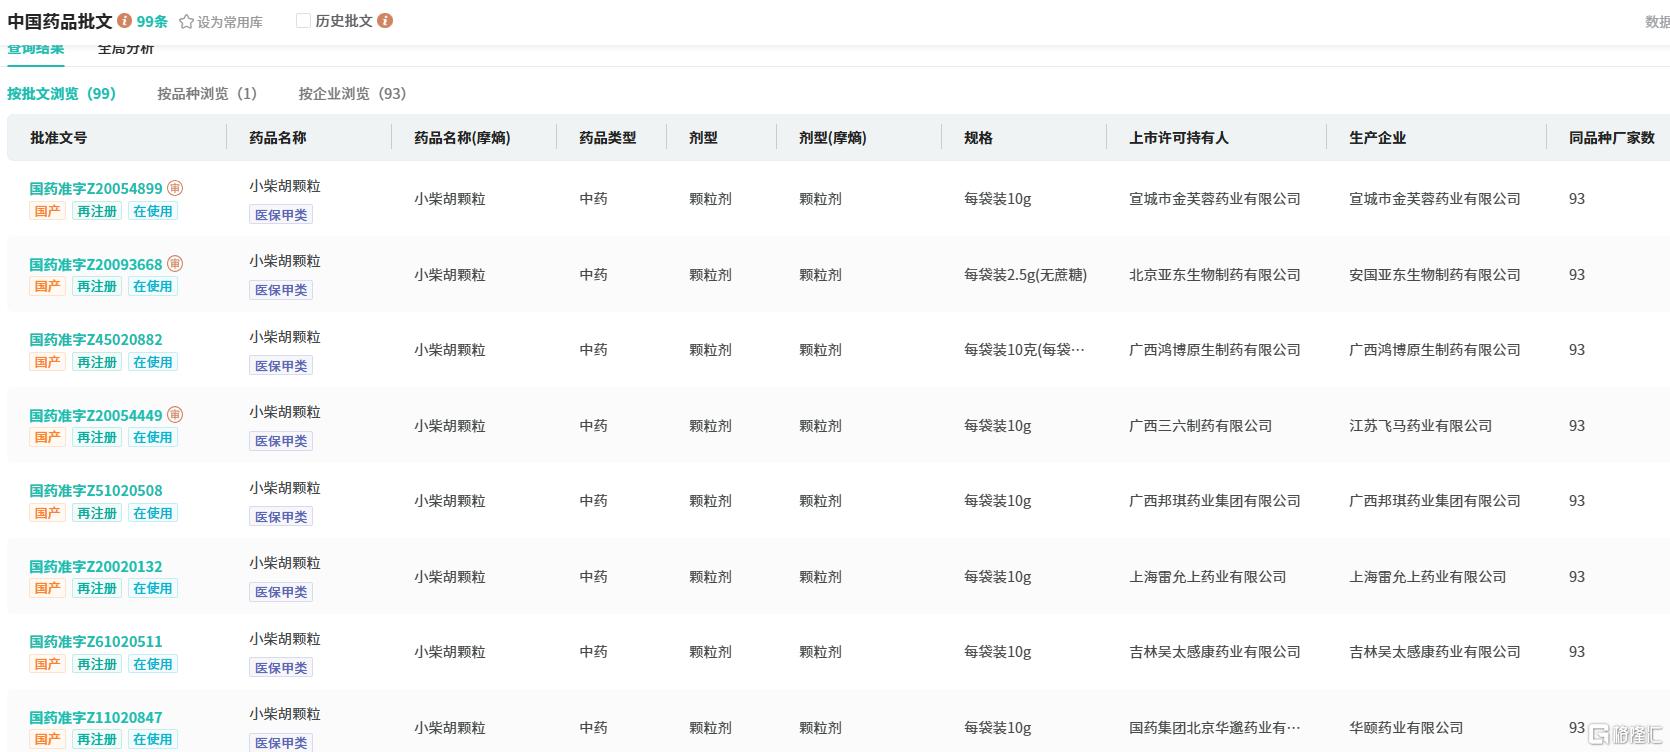Open approval 国药准字Z20093668 link
This screenshot has height=752, width=1670.
tap(96, 264)
